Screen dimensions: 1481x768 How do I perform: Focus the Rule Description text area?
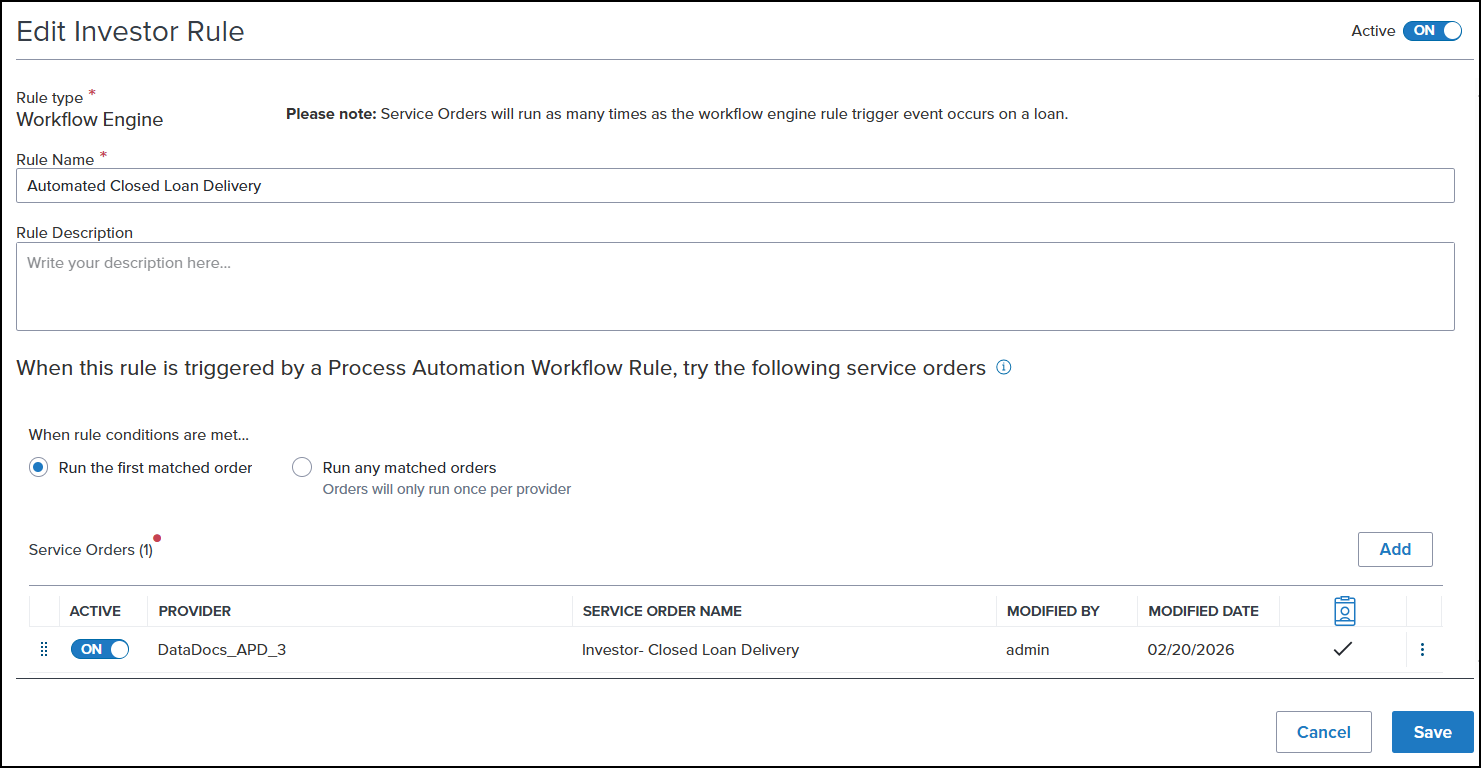coord(735,286)
